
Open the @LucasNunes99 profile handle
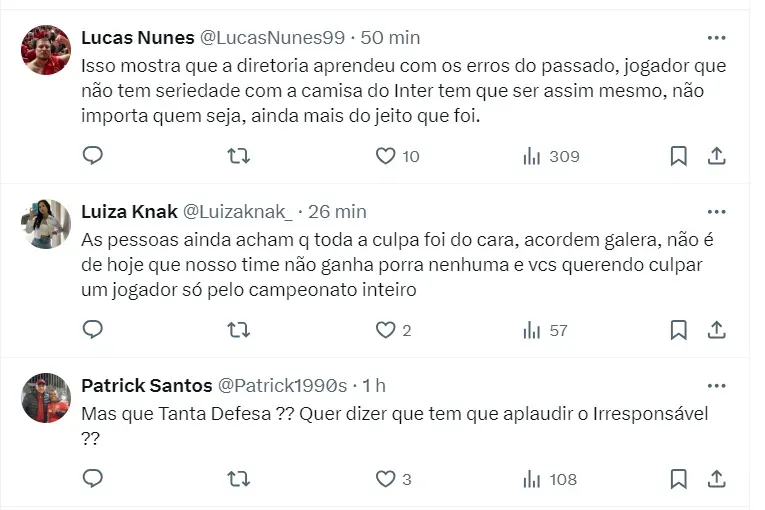coord(273,38)
